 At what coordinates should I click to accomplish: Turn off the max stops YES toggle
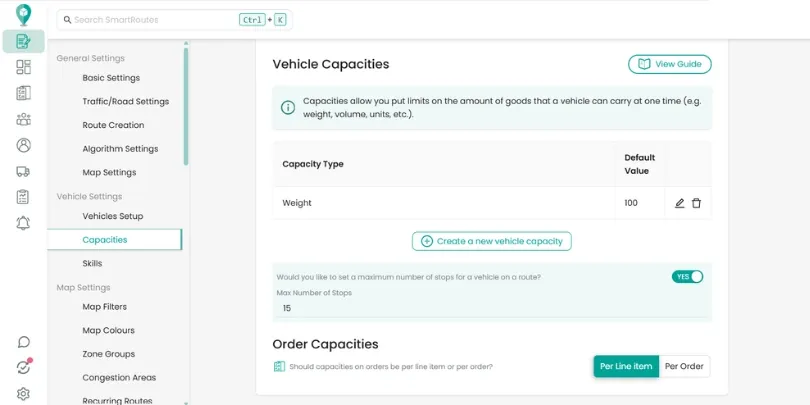[687, 277]
